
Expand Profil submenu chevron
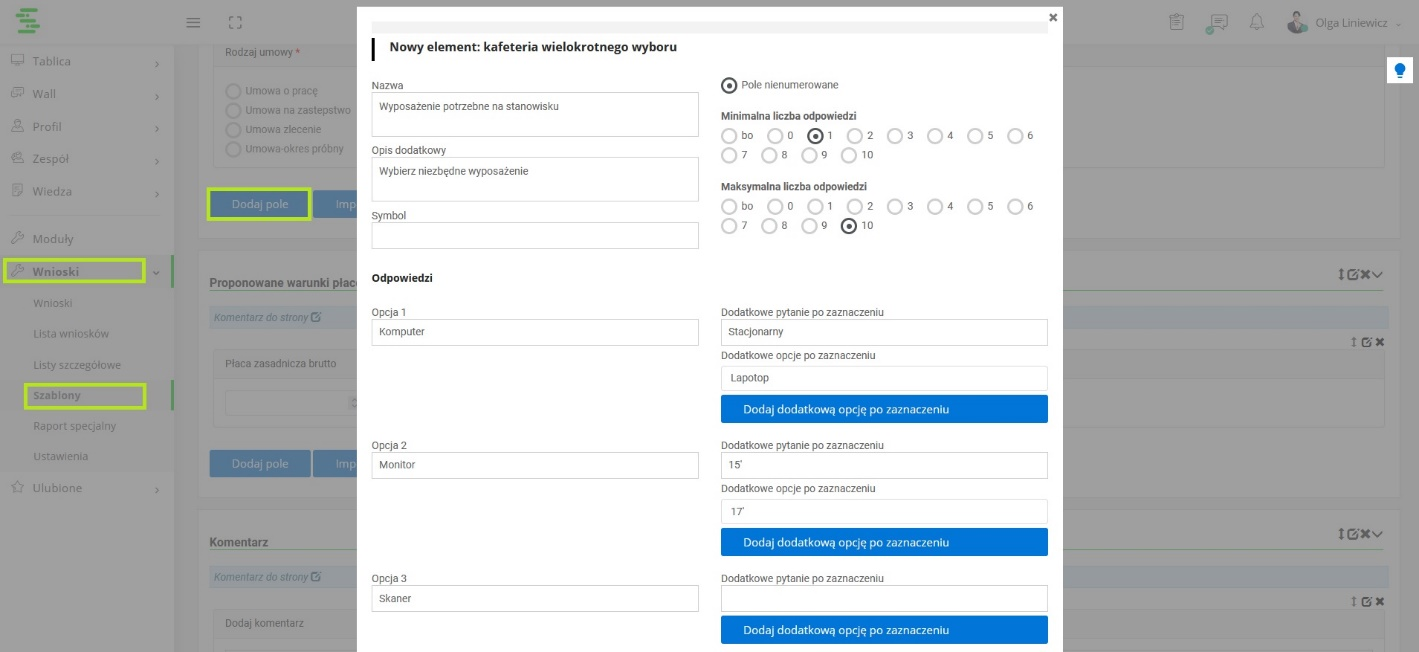click(157, 130)
